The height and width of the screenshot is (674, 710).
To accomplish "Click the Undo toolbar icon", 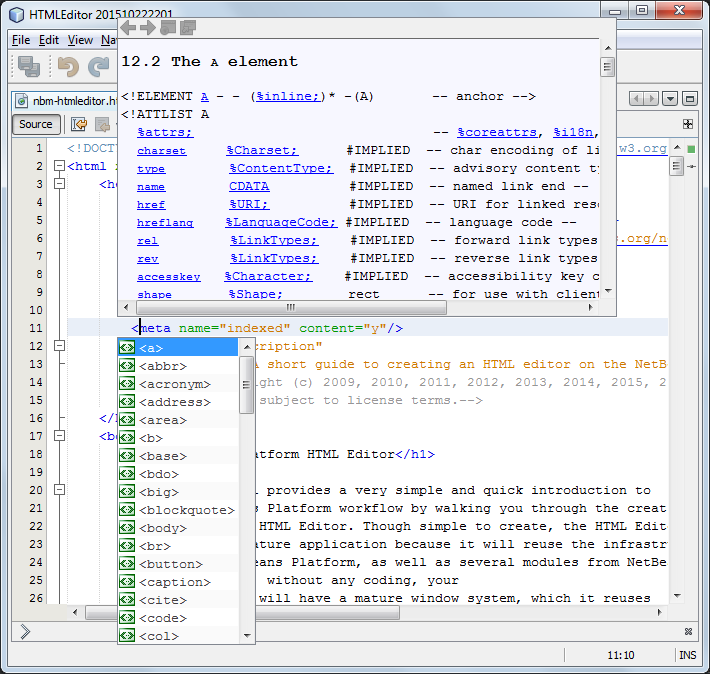I will (x=68, y=67).
